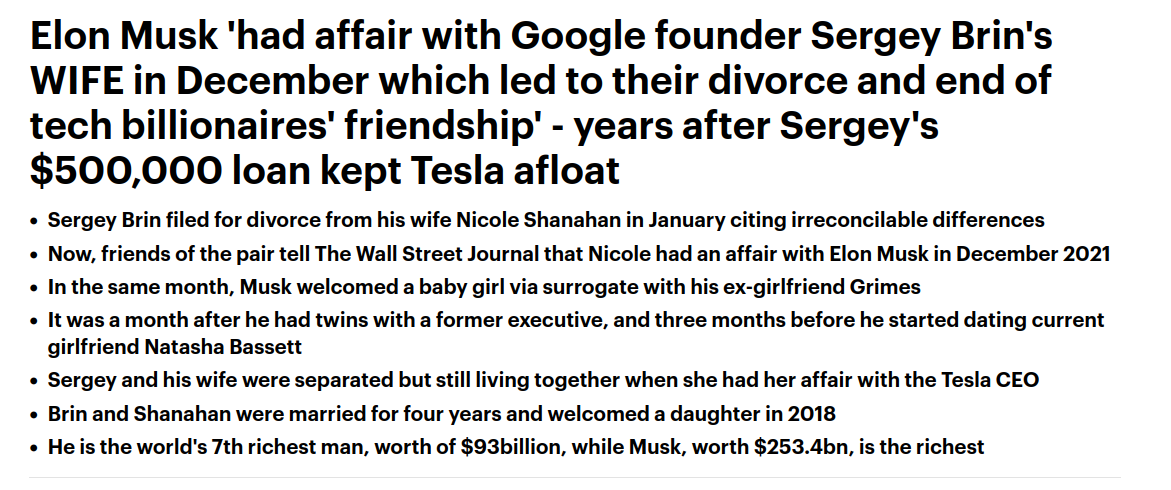Click '$500,000 loan kept Tesla afloat' headline text
The height and width of the screenshot is (490, 1171).
[325, 170]
